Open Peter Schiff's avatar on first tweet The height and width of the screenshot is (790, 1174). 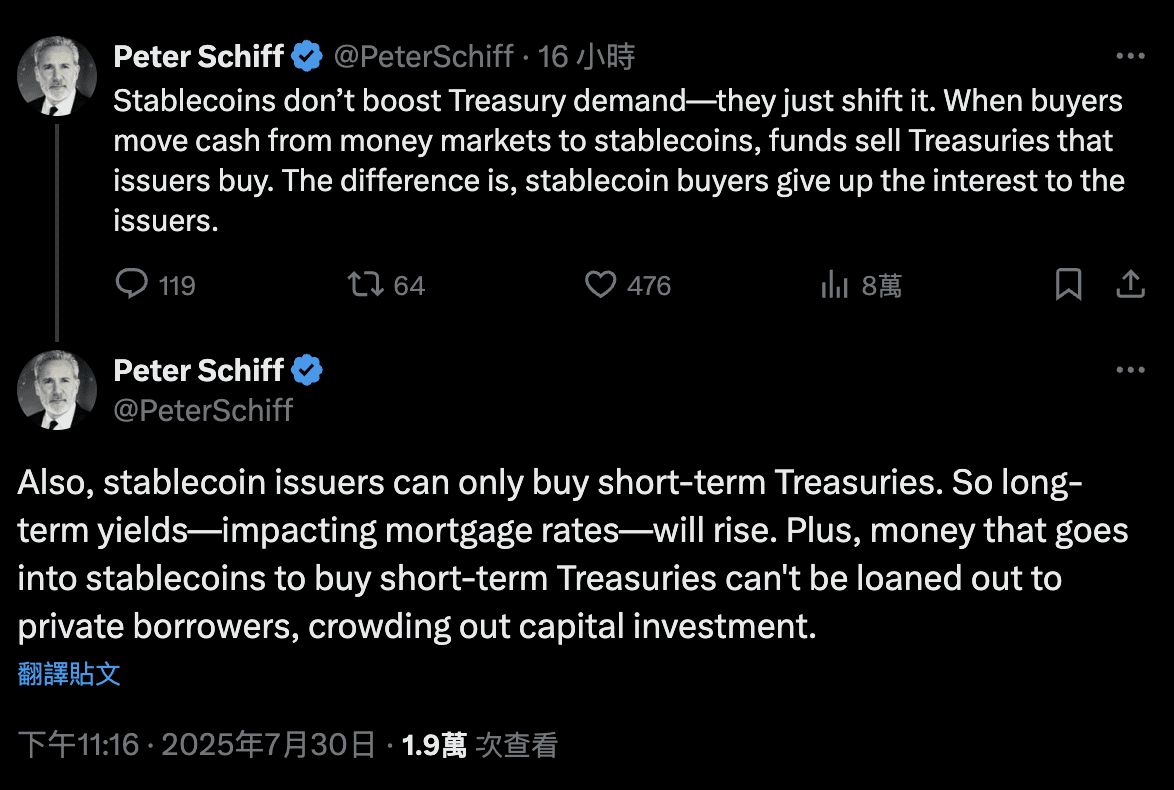pos(57,76)
